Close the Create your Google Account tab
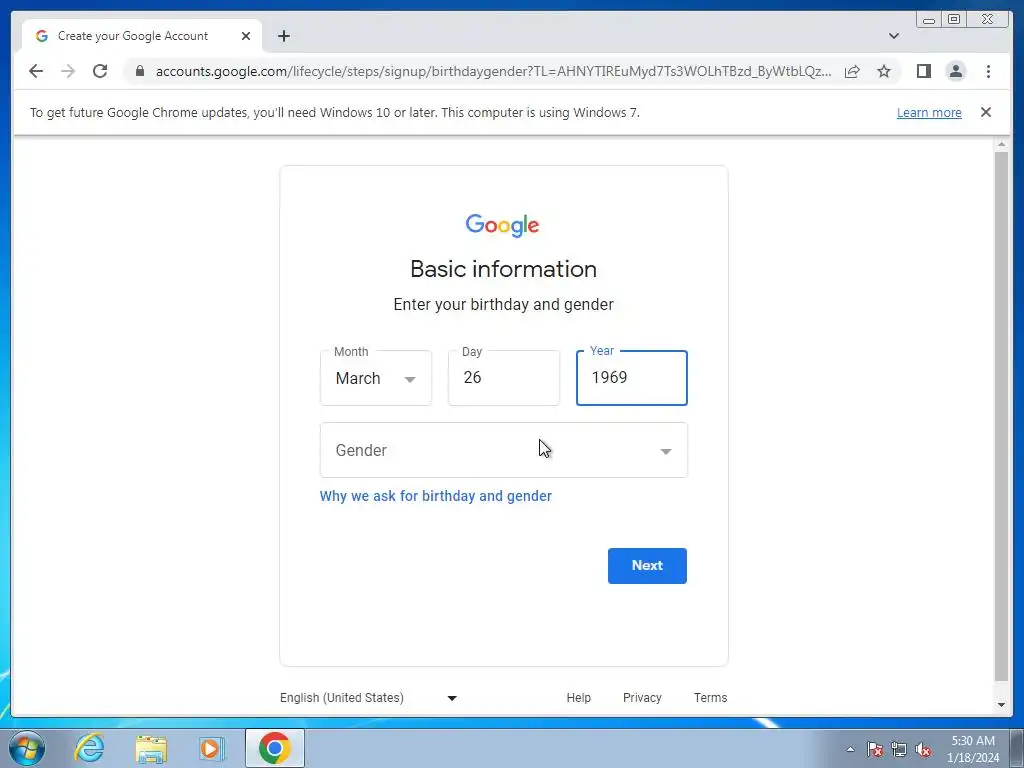Image resolution: width=1024 pixels, height=768 pixels. click(246, 36)
